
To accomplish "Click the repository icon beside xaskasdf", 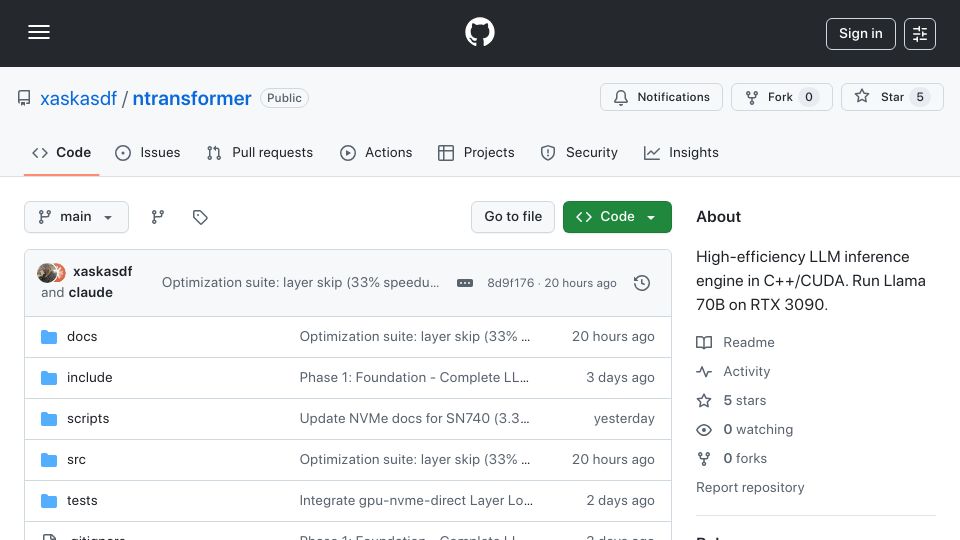I will pos(24,98).
